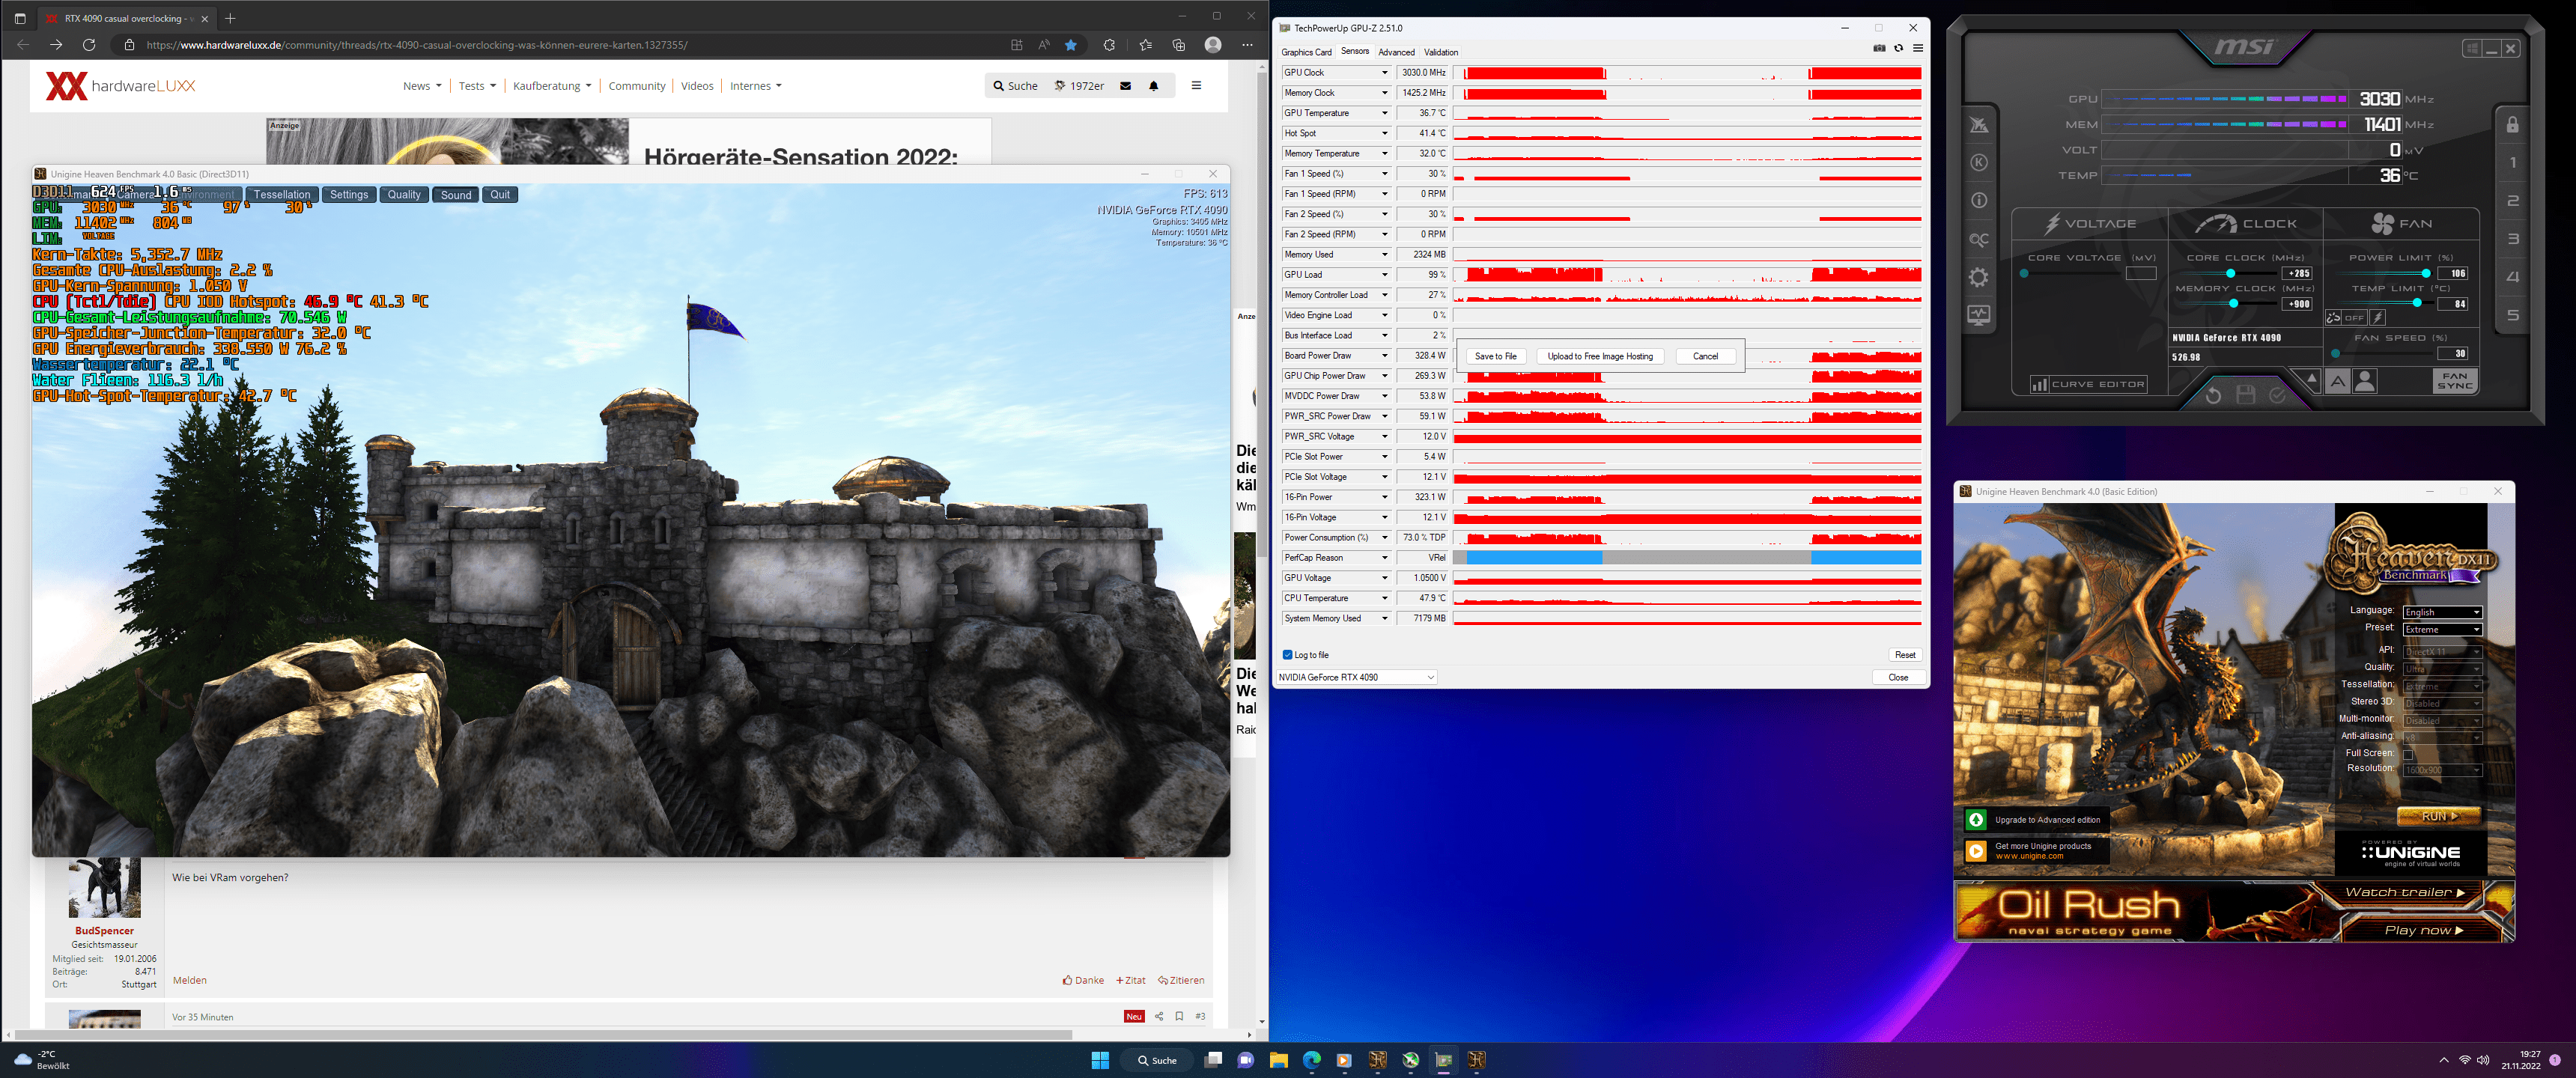Viewport: 2576px width, 1078px height.
Task: Save the current Afterburner profile
Action: point(2245,395)
